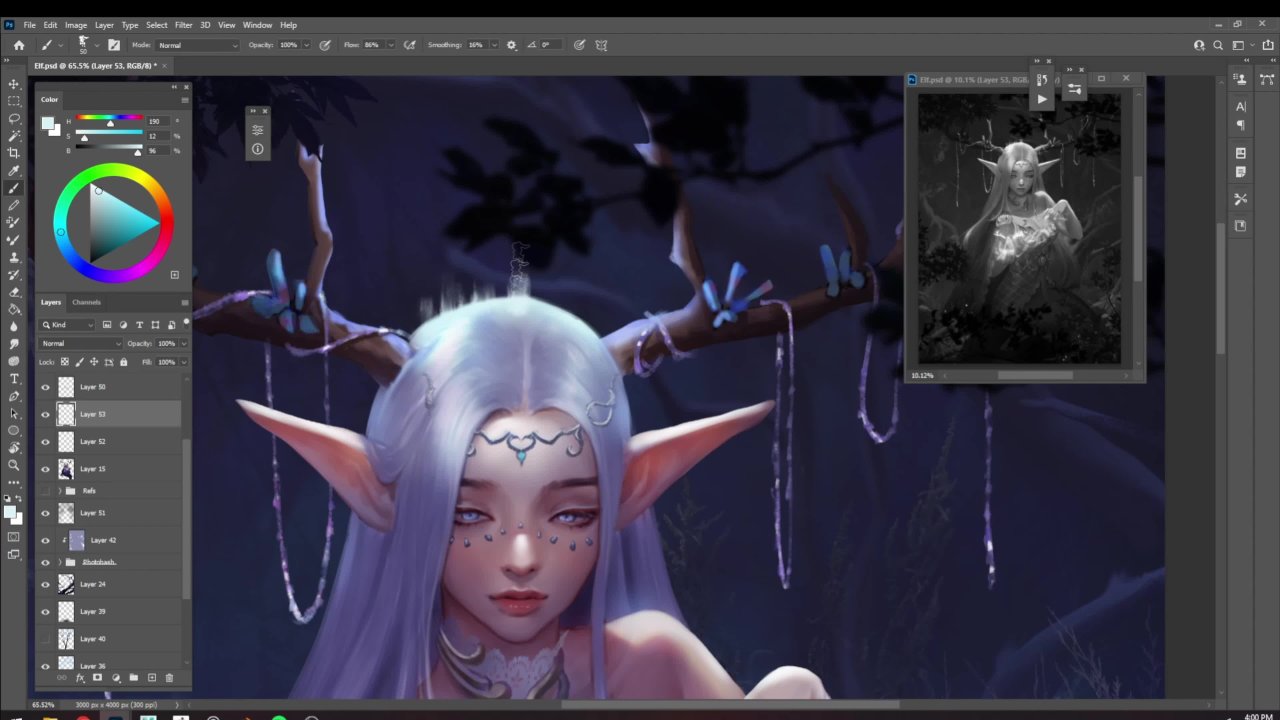Select the Type tool
1280x720 pixels.
14,378
